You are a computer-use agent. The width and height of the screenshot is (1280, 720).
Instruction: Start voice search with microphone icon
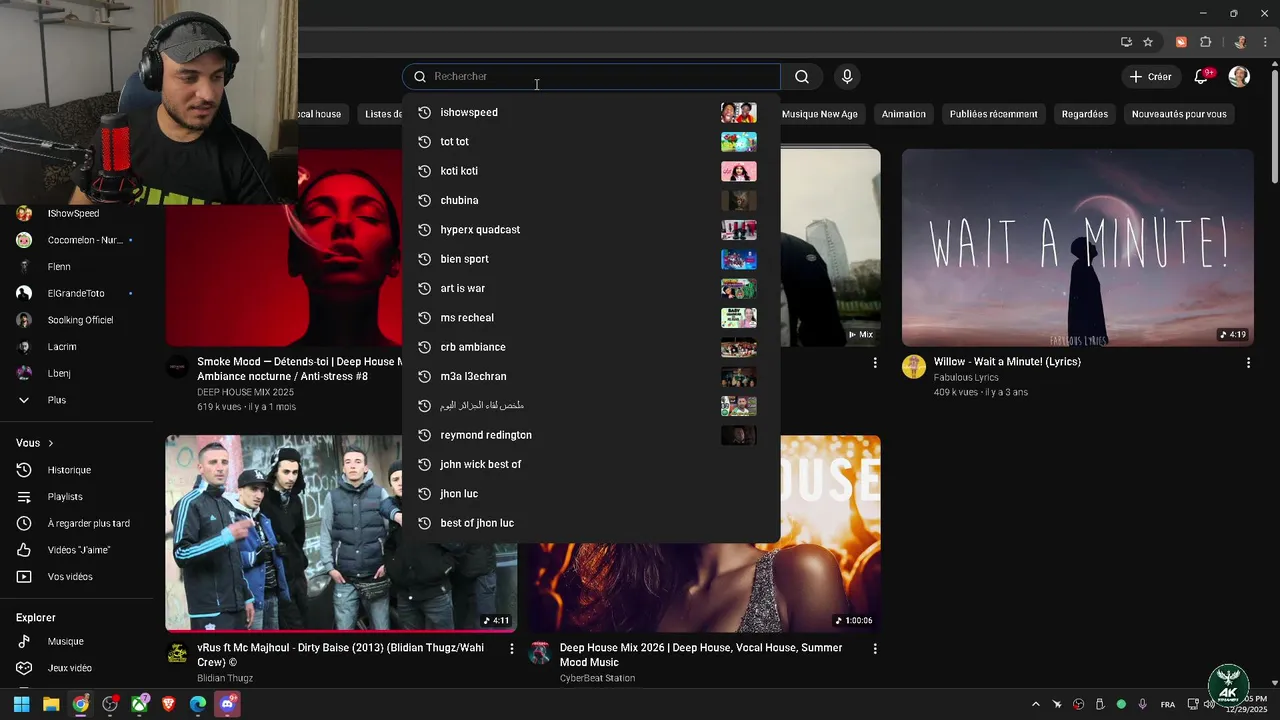click(x=847, y=77)
